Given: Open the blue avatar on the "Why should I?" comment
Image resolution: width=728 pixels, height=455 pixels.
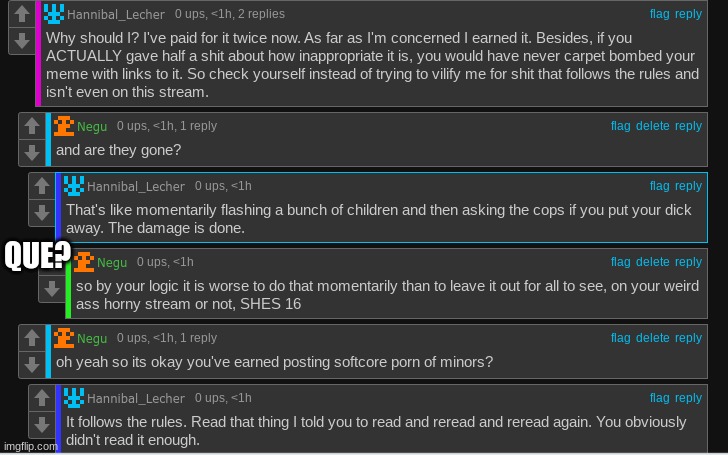Looking at the screenshot, I should 54,14.
